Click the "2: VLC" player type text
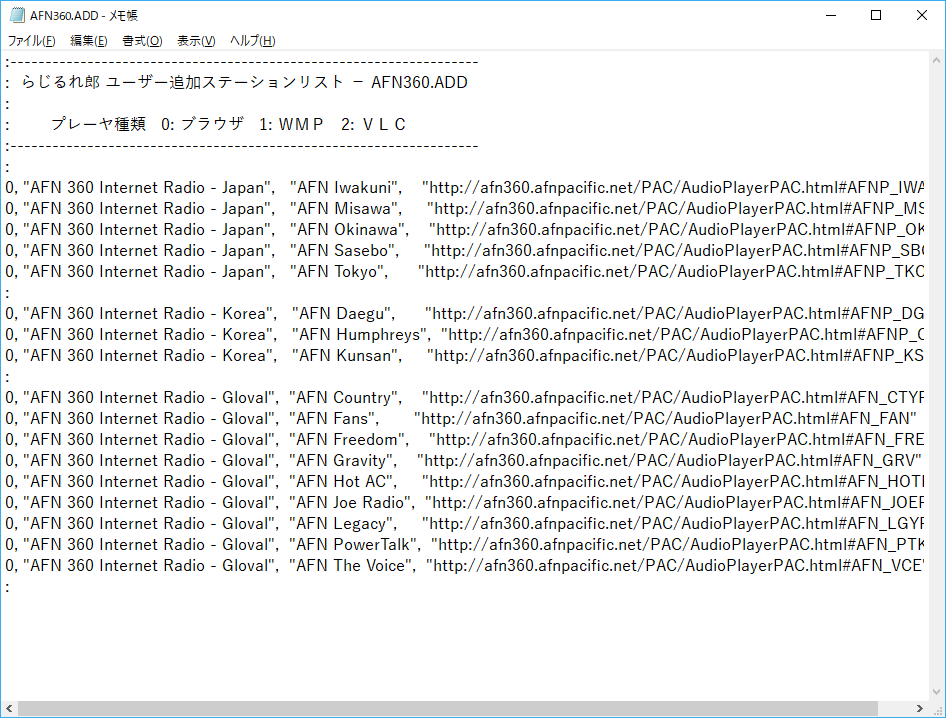946x718 pixels. coord(373,124)
